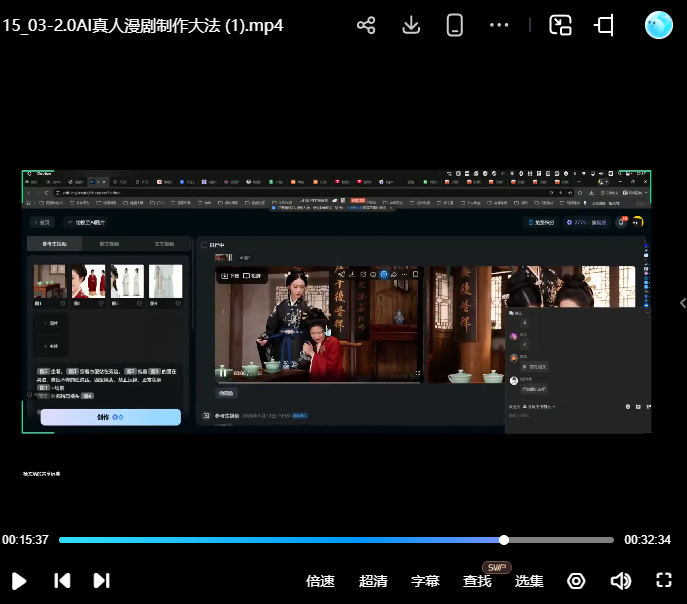The image size is (687, 604).
Task: Open the 选集 episode list
Action: 529,581
